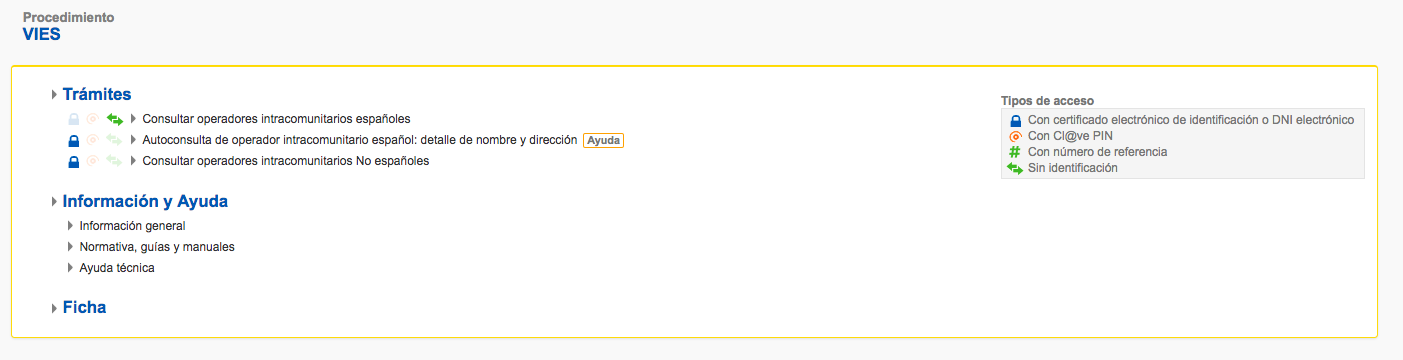Toggle the Información y Ayuda section arrow

pyautogui.click(x=54, y=202)
